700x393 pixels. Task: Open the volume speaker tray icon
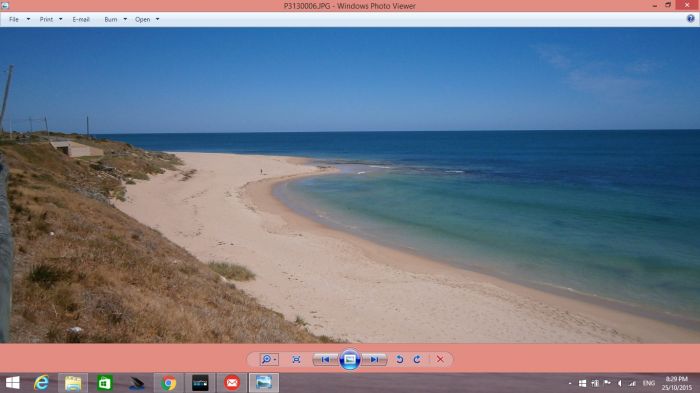click(620, 383)
